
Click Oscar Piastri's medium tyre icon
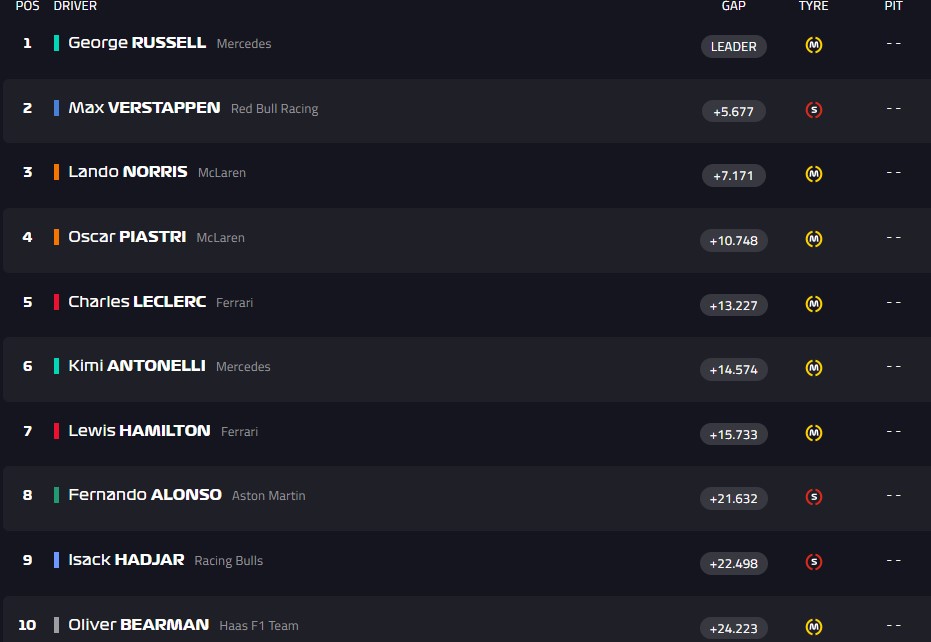point(814,239)
